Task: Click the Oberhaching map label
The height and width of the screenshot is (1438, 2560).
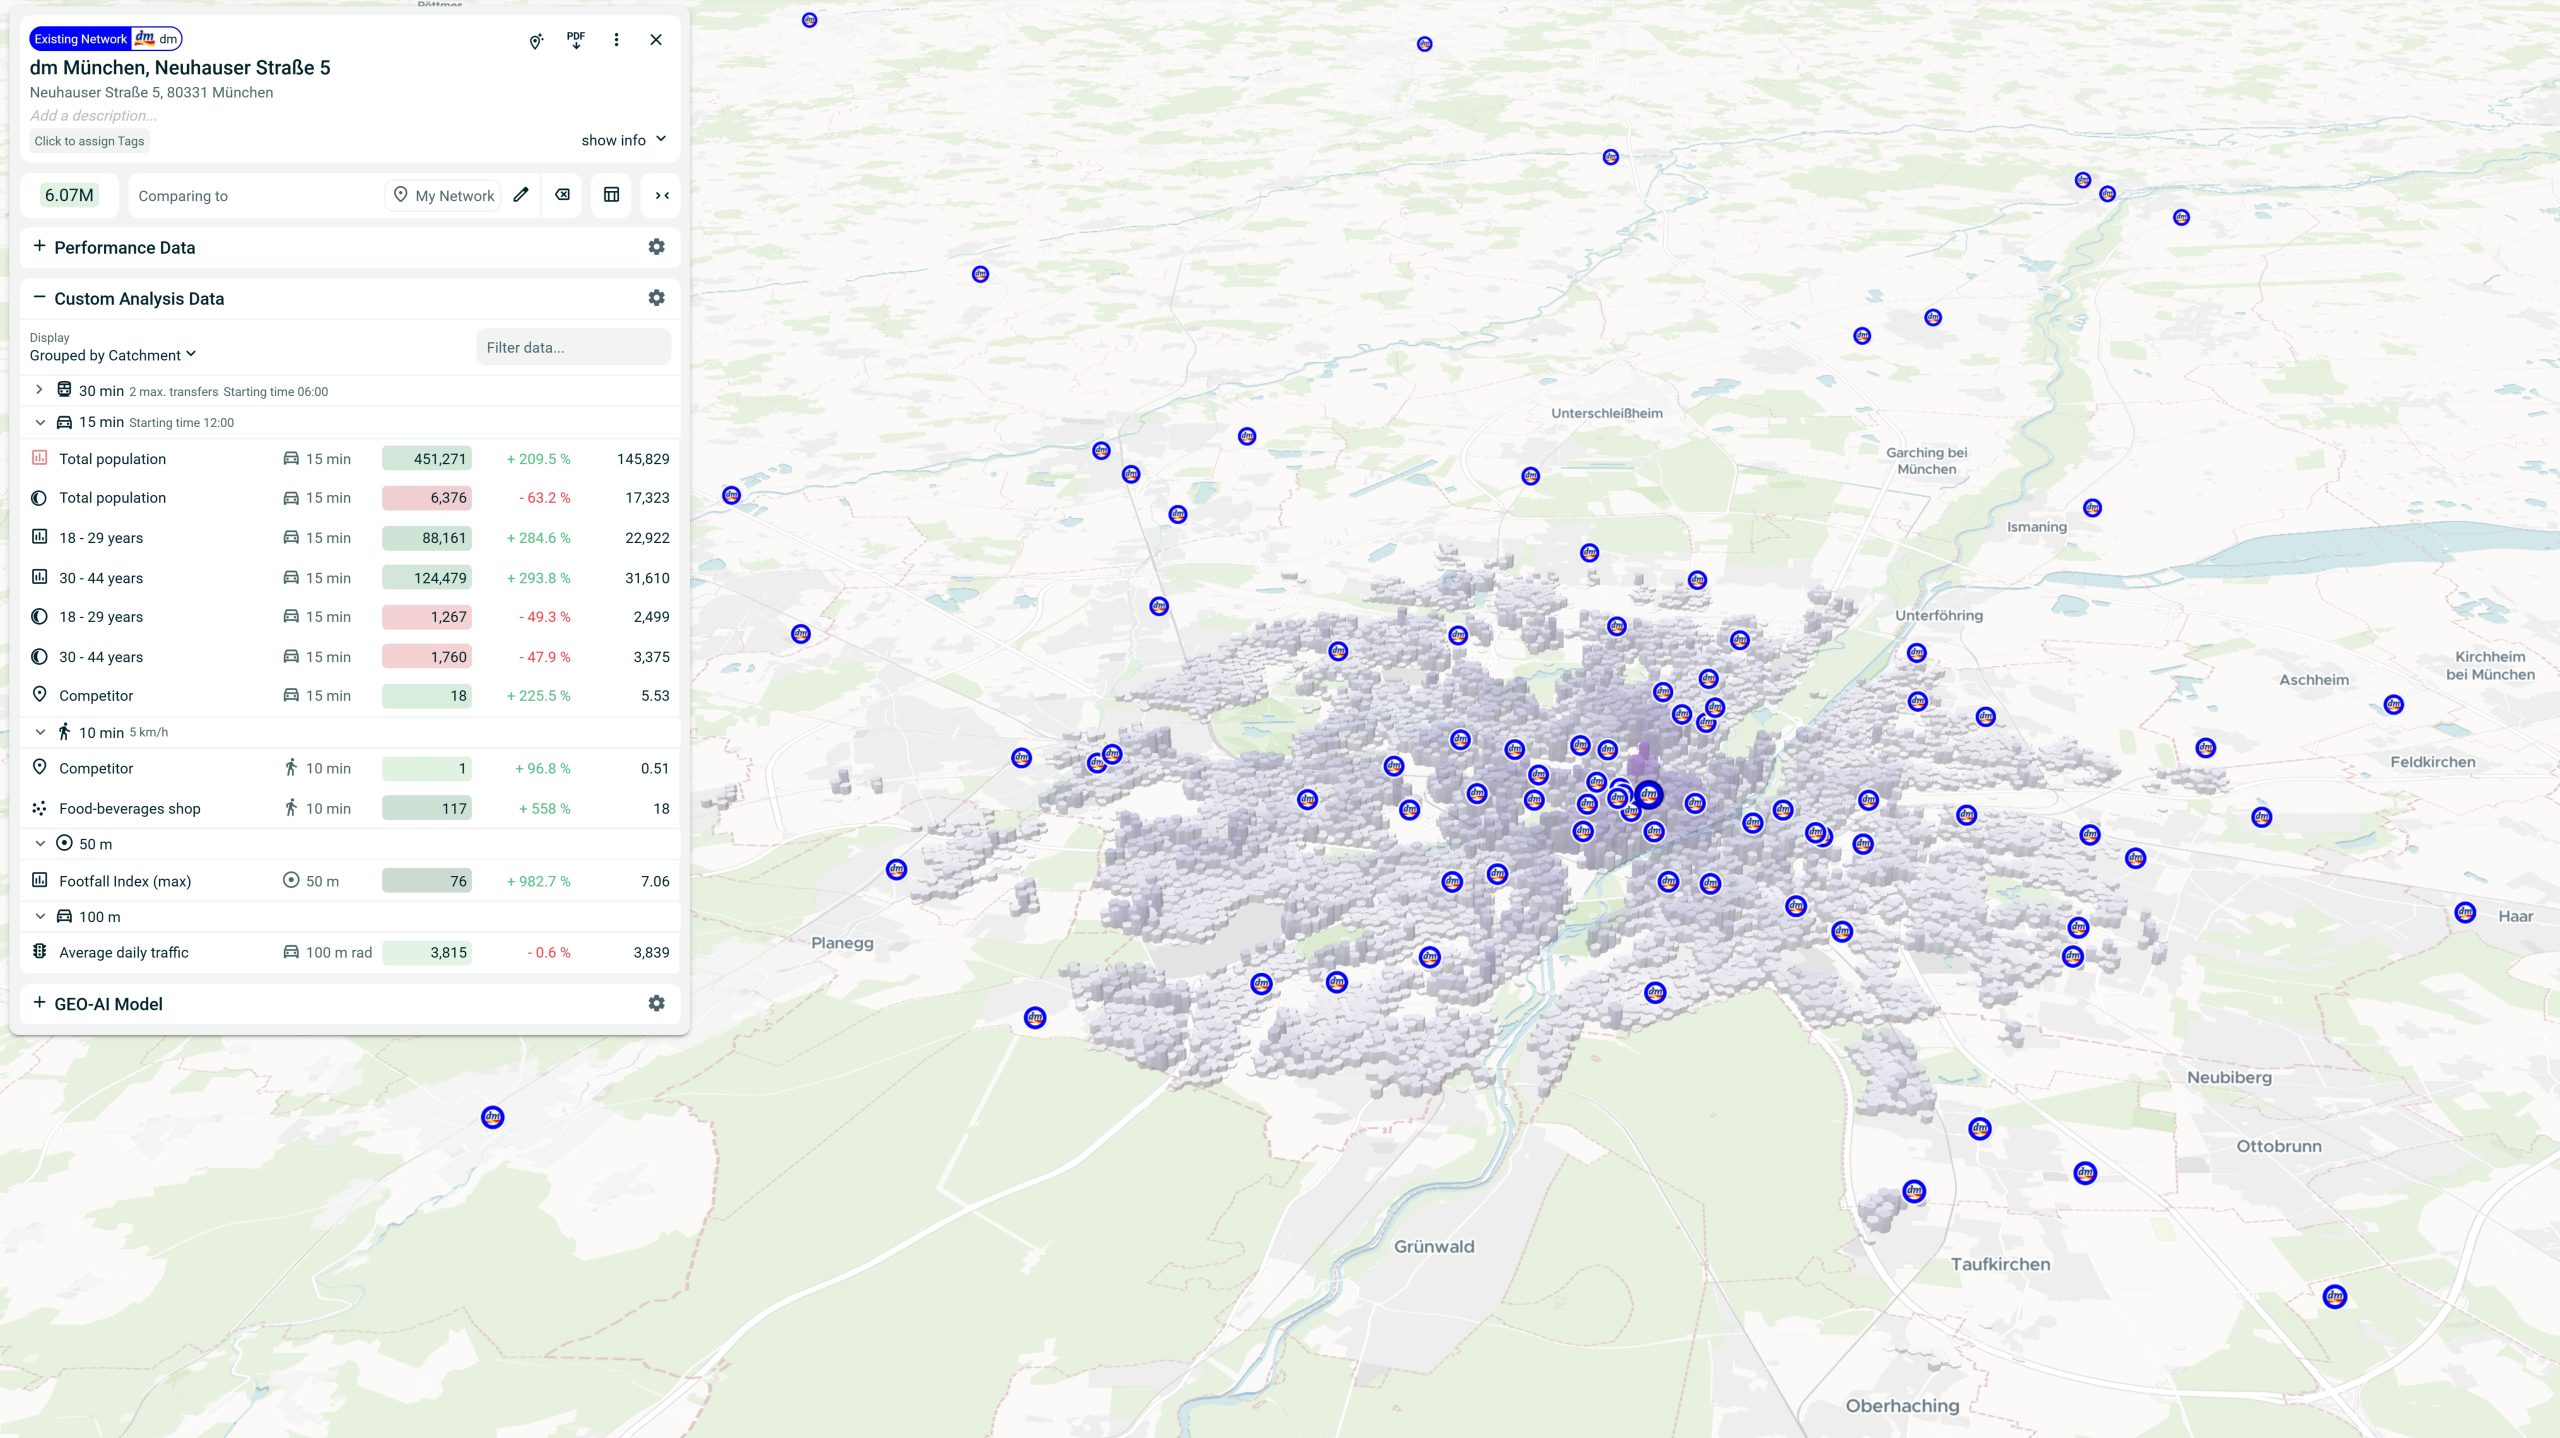Action: coord(1902,1406)
